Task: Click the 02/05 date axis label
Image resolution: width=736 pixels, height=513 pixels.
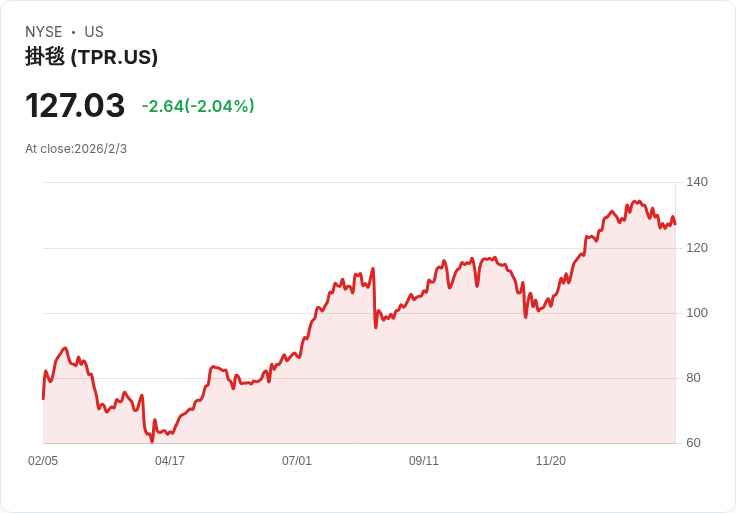Action: tap(43, 461)
